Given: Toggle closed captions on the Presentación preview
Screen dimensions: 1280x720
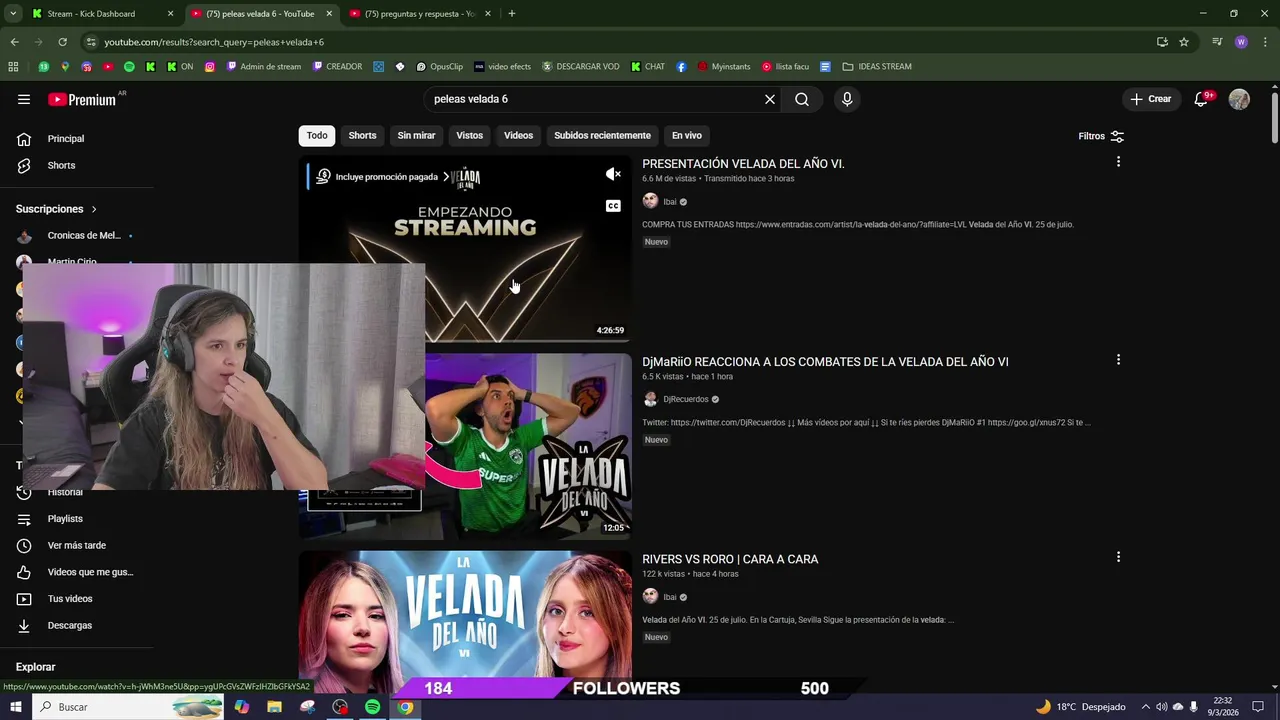Looking at the screenshot, I should tap(613, 206).
